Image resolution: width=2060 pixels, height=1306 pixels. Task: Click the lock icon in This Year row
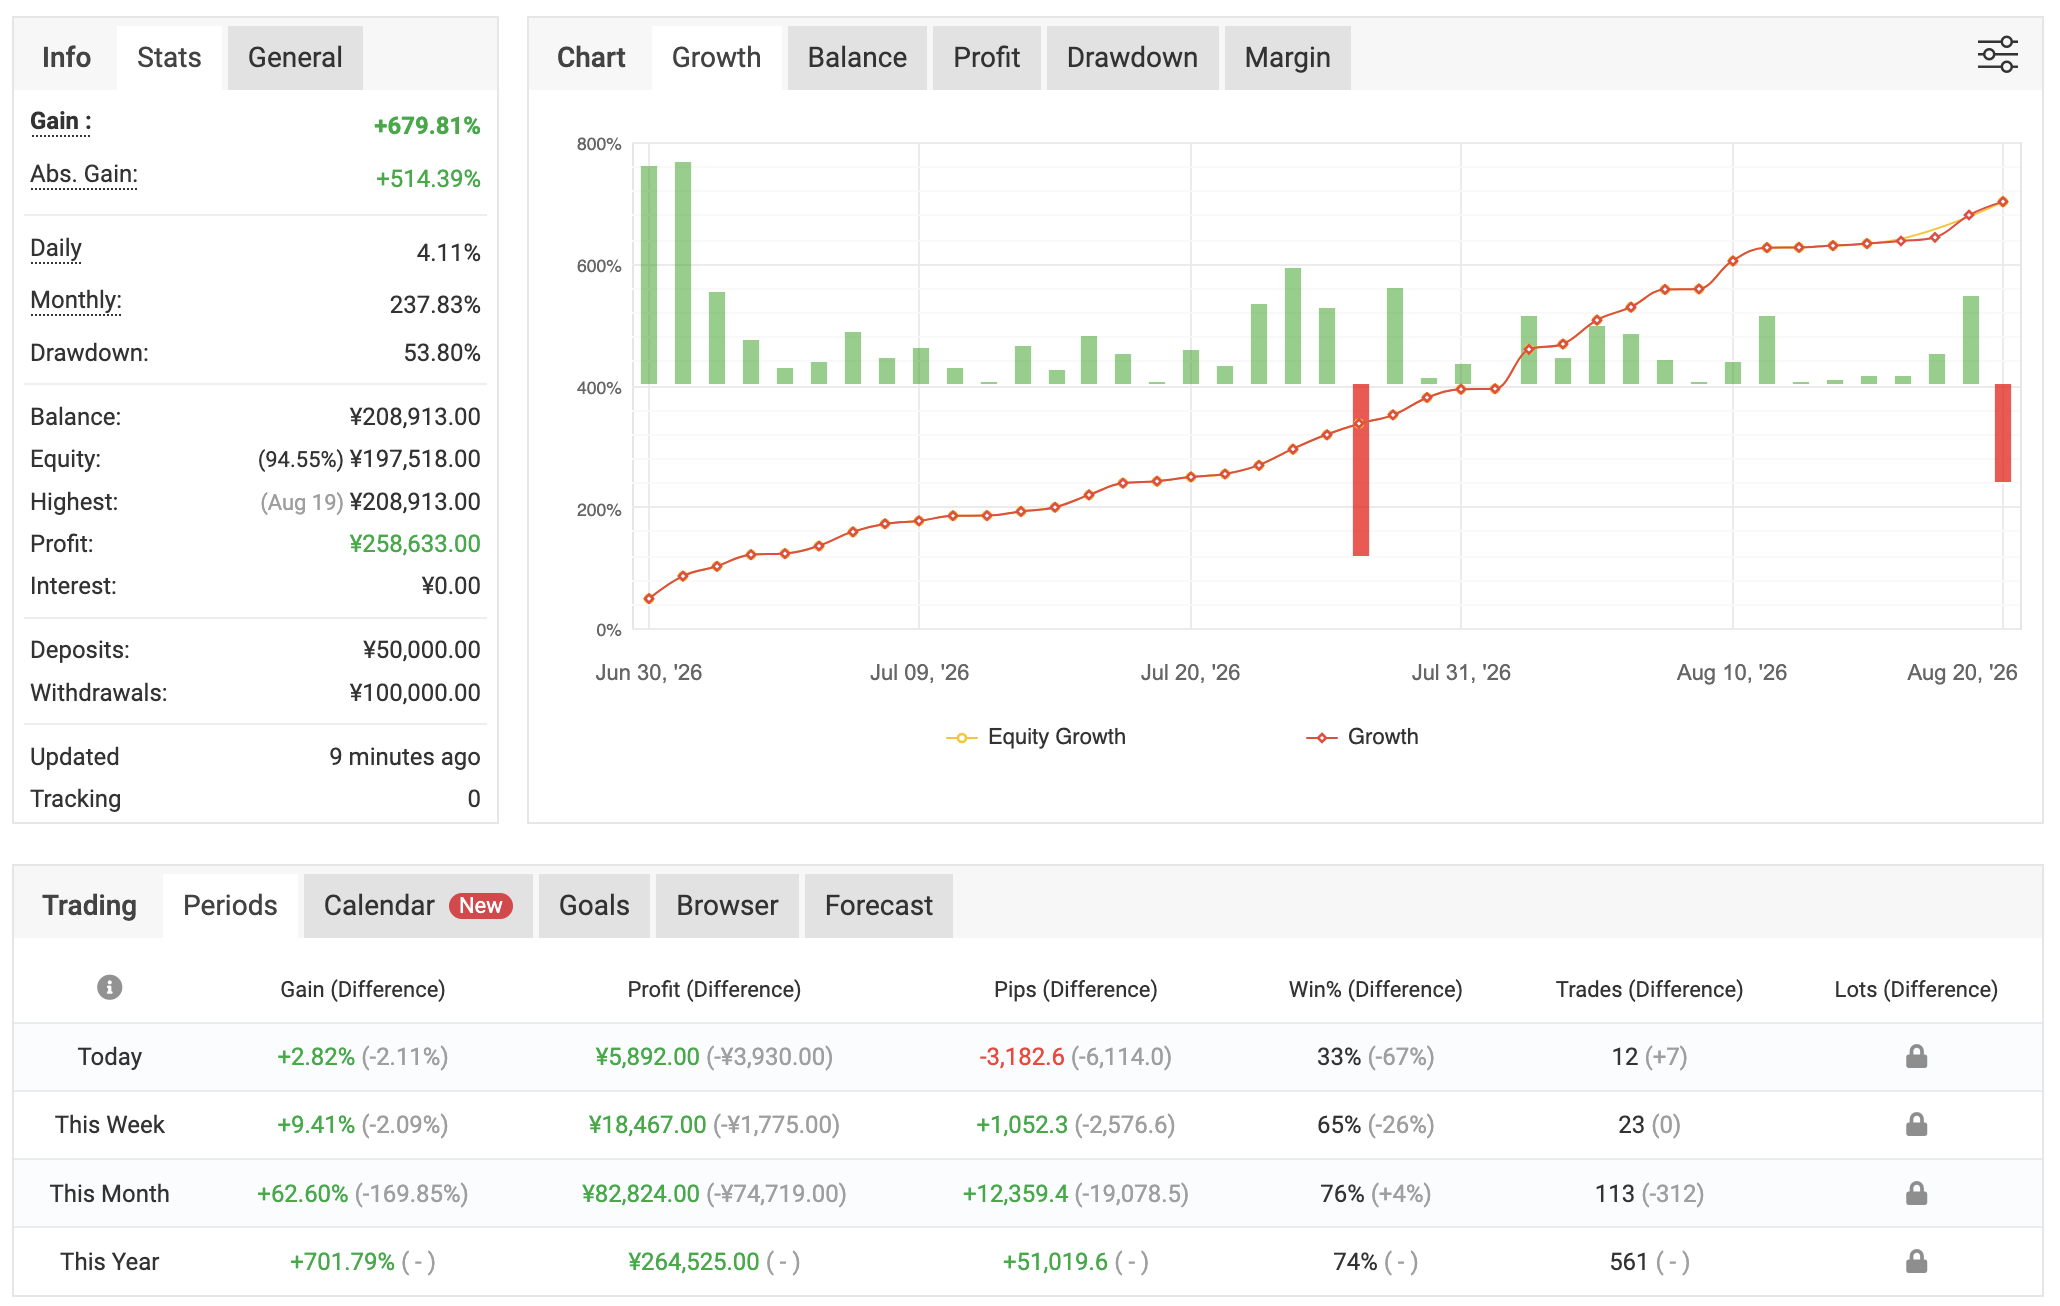point(1916,1261)
